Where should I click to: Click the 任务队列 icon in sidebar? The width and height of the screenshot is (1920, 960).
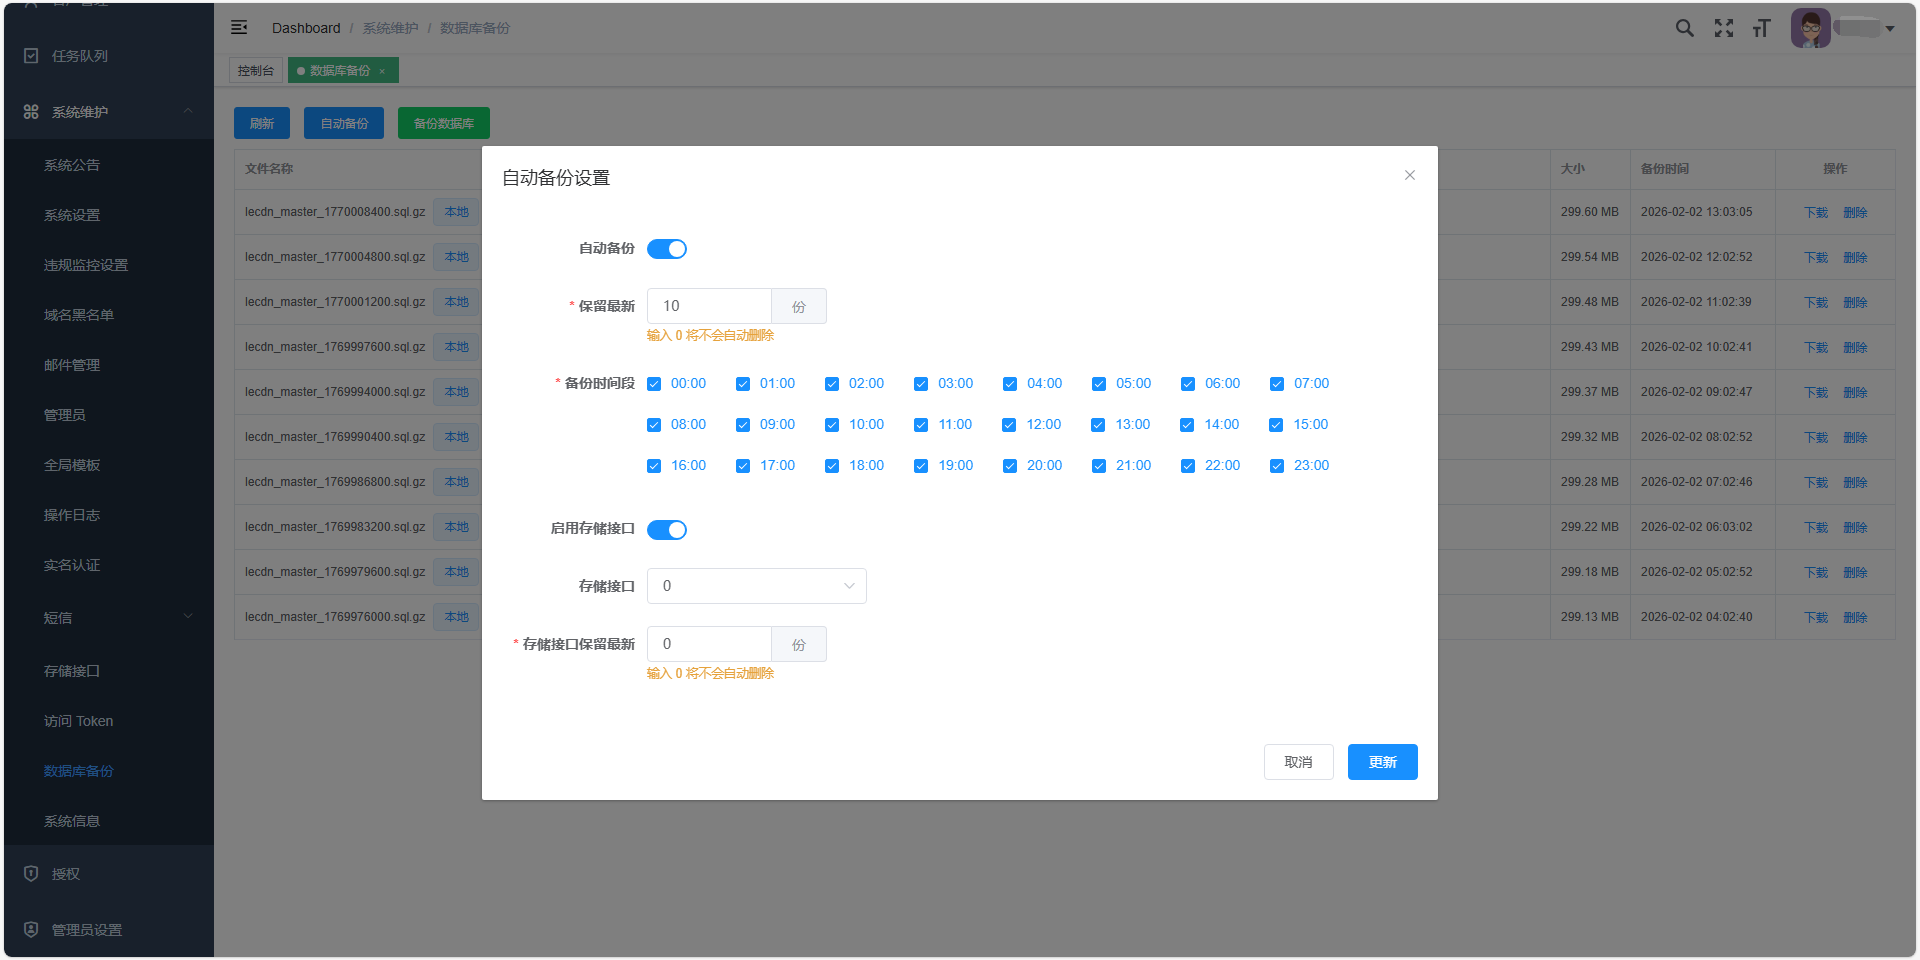click(31, 56)
